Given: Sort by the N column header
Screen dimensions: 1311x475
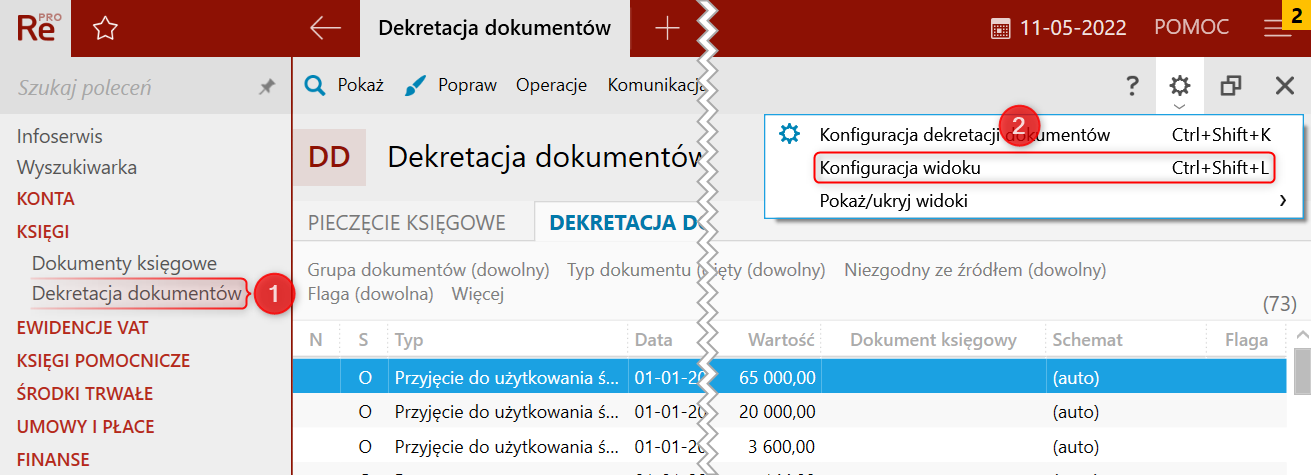Looking at the screenshot, I should tap(316, 340).
